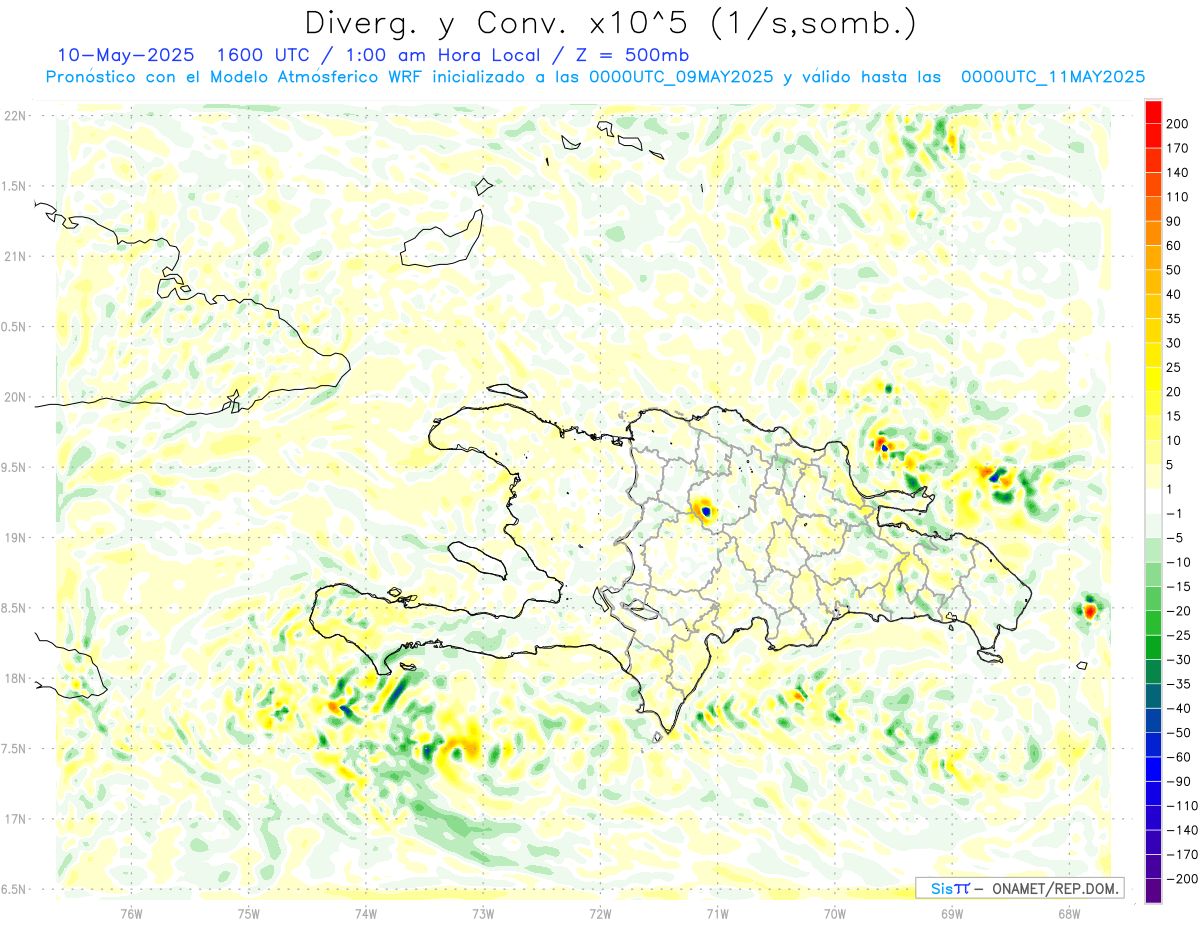Click the "ONAMET/REP.DOM." credit label
Image resolution: width=1200 pixels, height=927 pixels.
[x=1057, y=888]
